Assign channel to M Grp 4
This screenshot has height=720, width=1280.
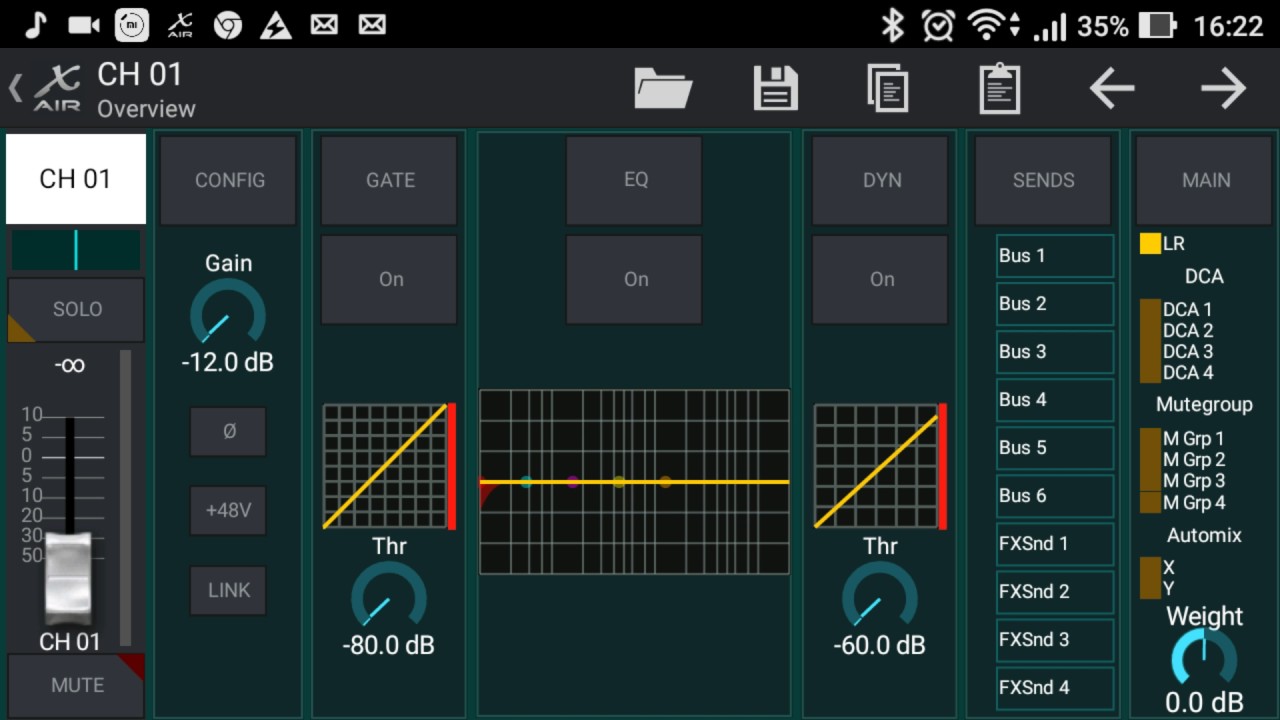pyautogui.click(x=1182, y=502)
